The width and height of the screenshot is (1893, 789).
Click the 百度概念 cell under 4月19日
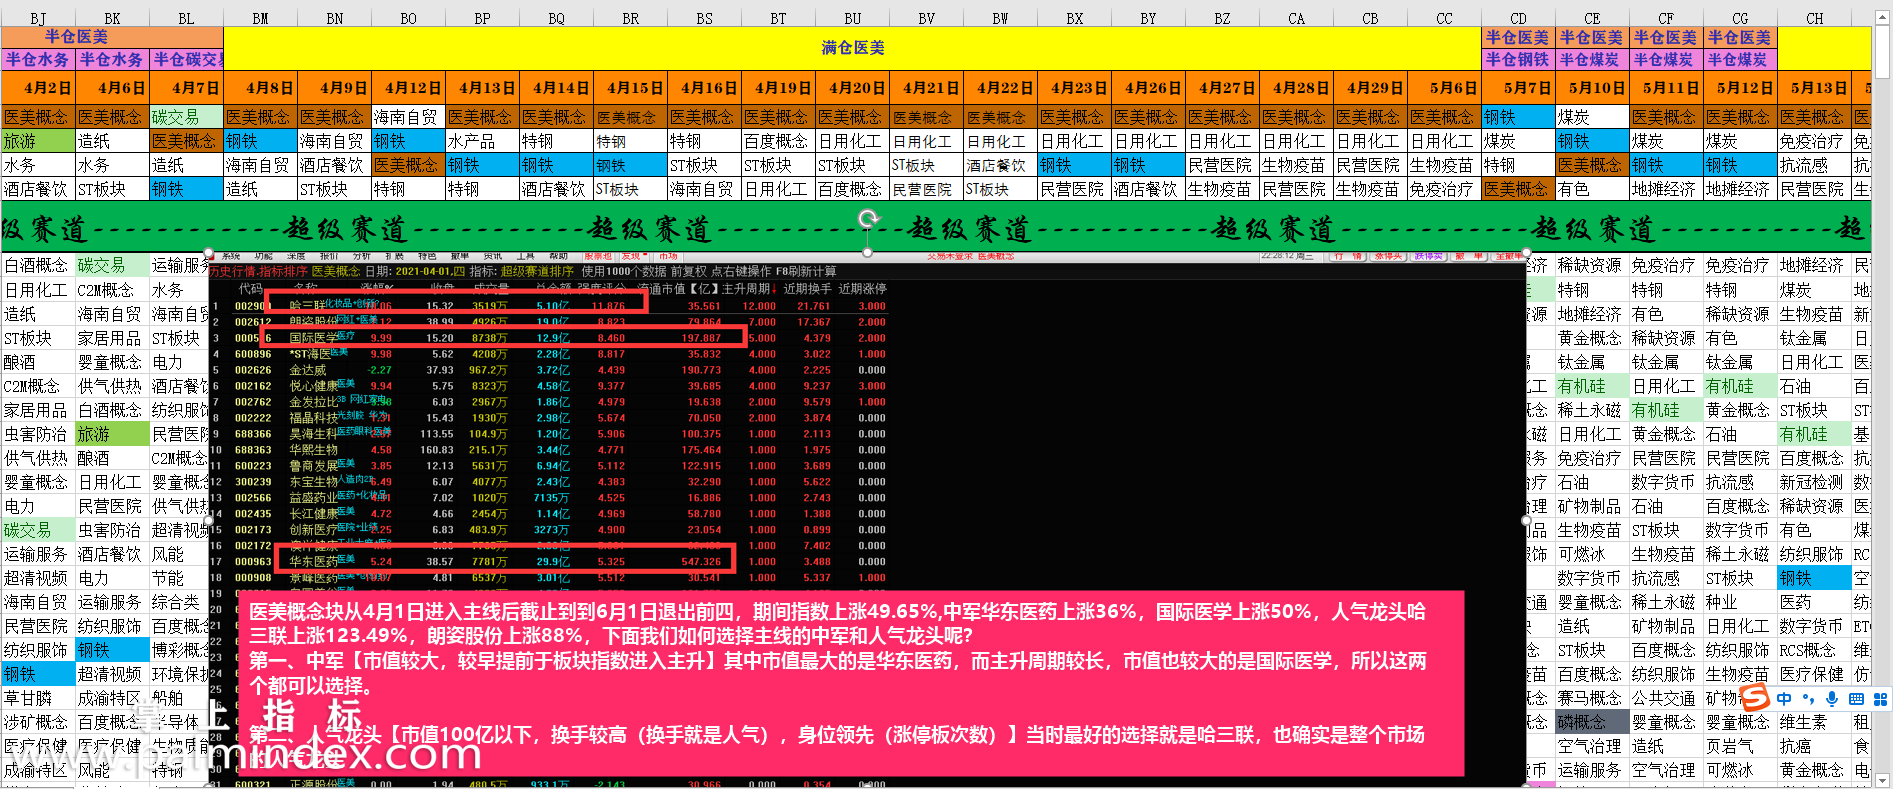[x=778, y=141]
